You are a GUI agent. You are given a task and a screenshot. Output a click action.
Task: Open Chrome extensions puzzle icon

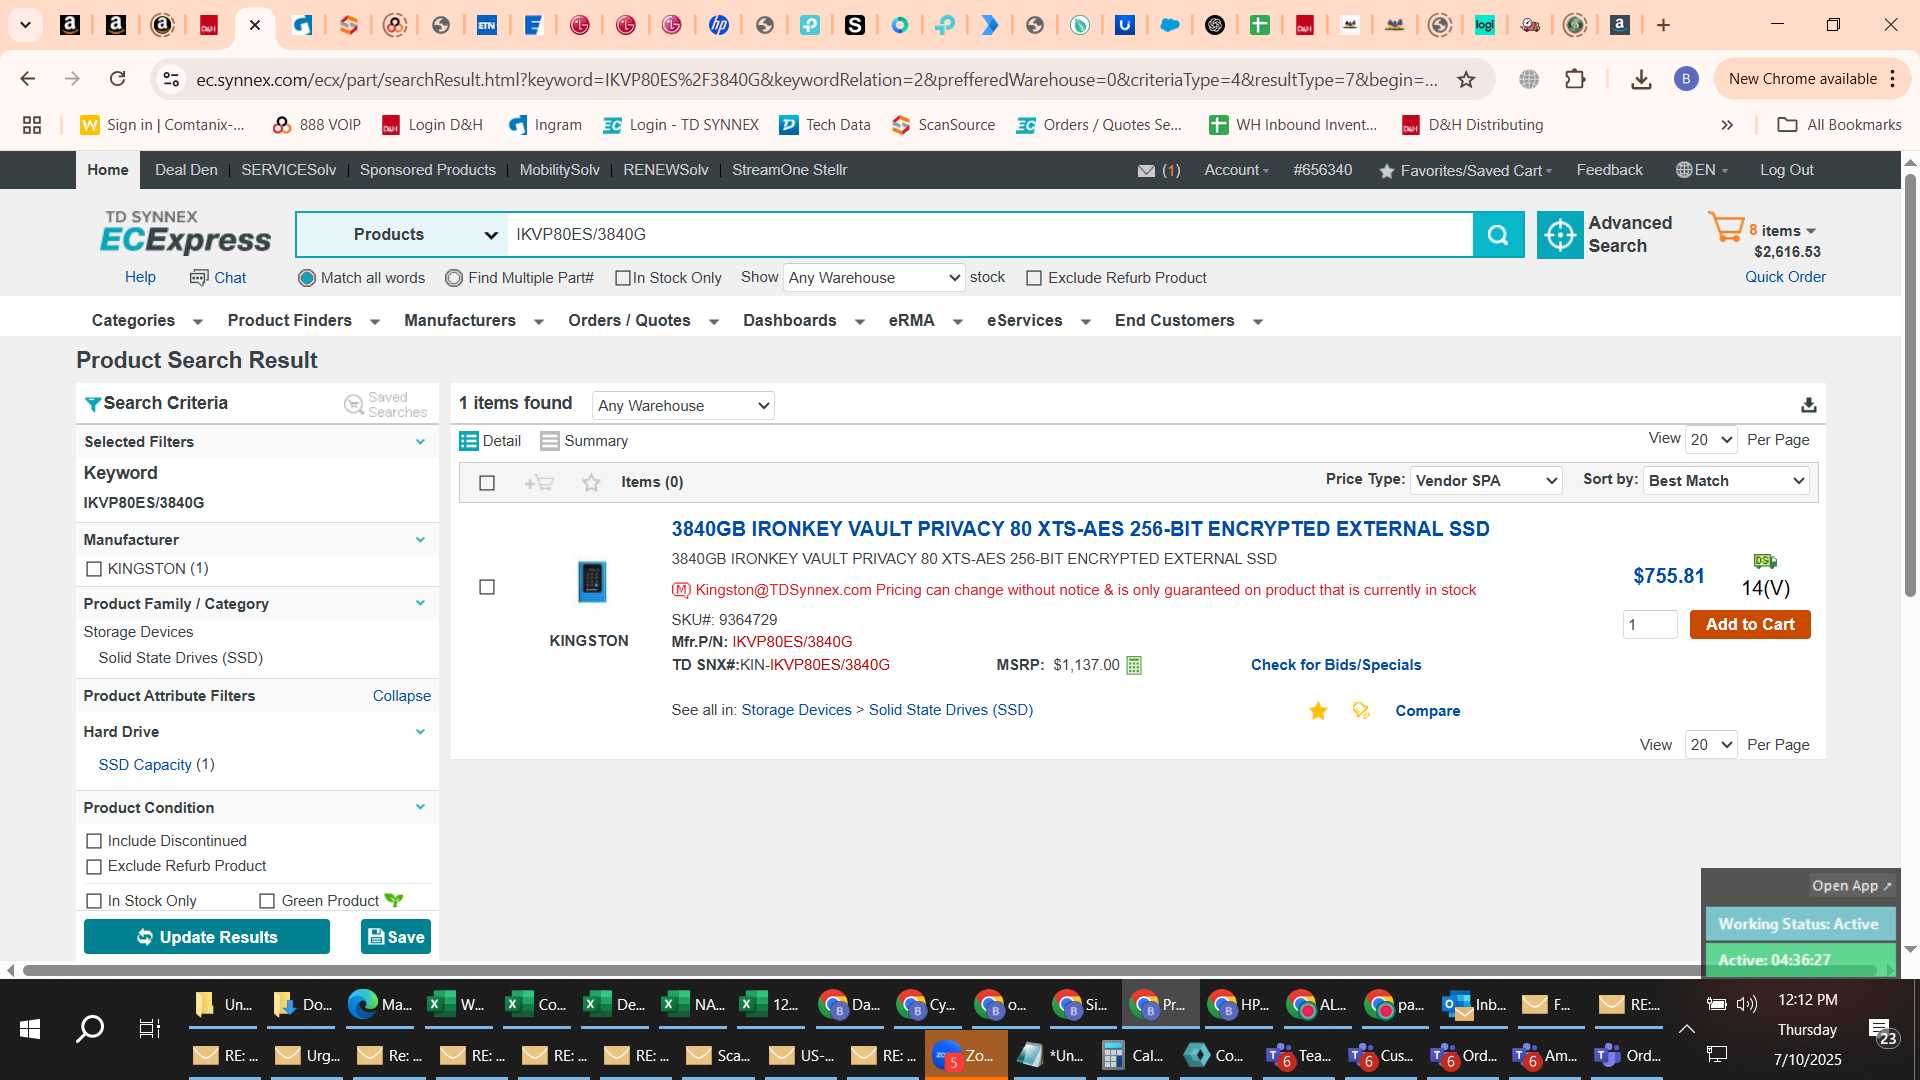point(1575,79)
